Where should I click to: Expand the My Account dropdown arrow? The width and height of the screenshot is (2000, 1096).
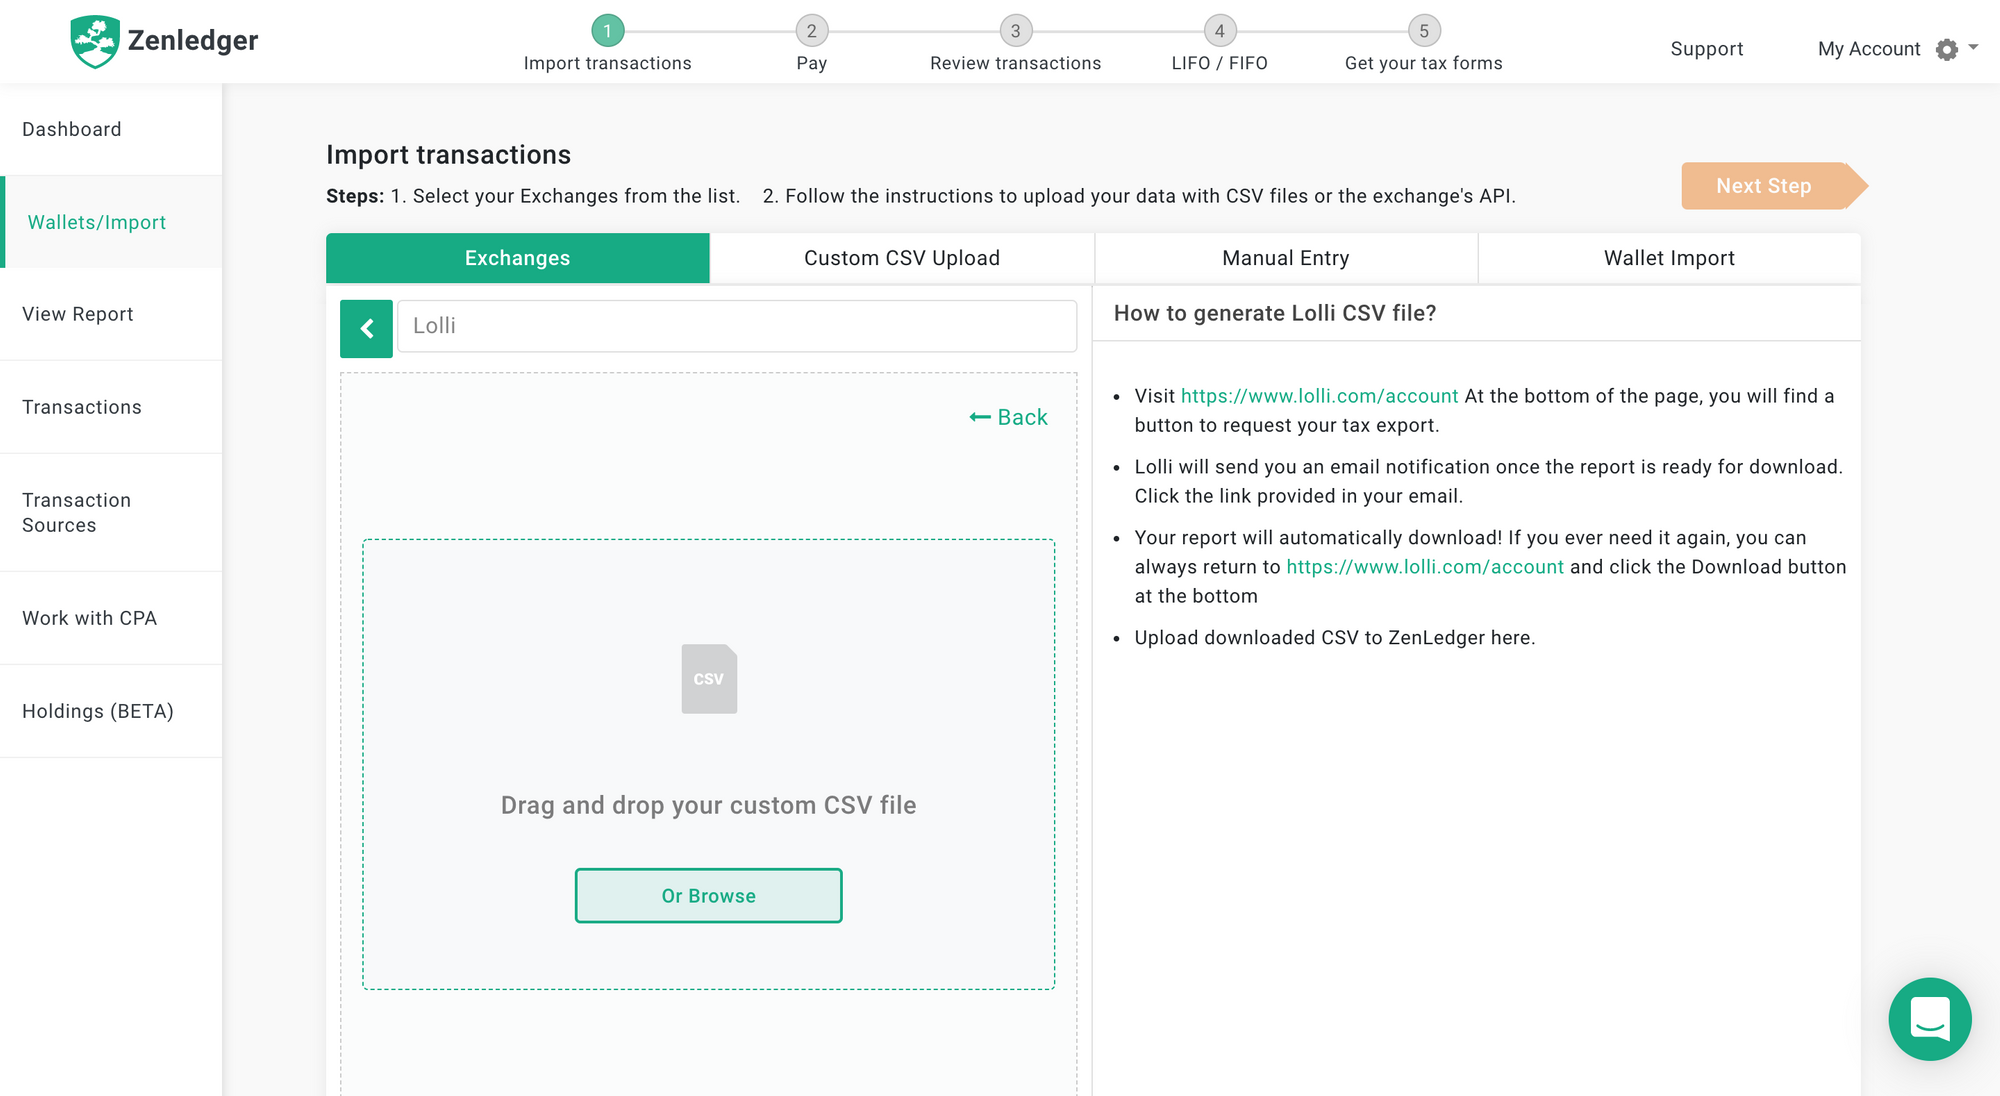(x=1973, y=47)
